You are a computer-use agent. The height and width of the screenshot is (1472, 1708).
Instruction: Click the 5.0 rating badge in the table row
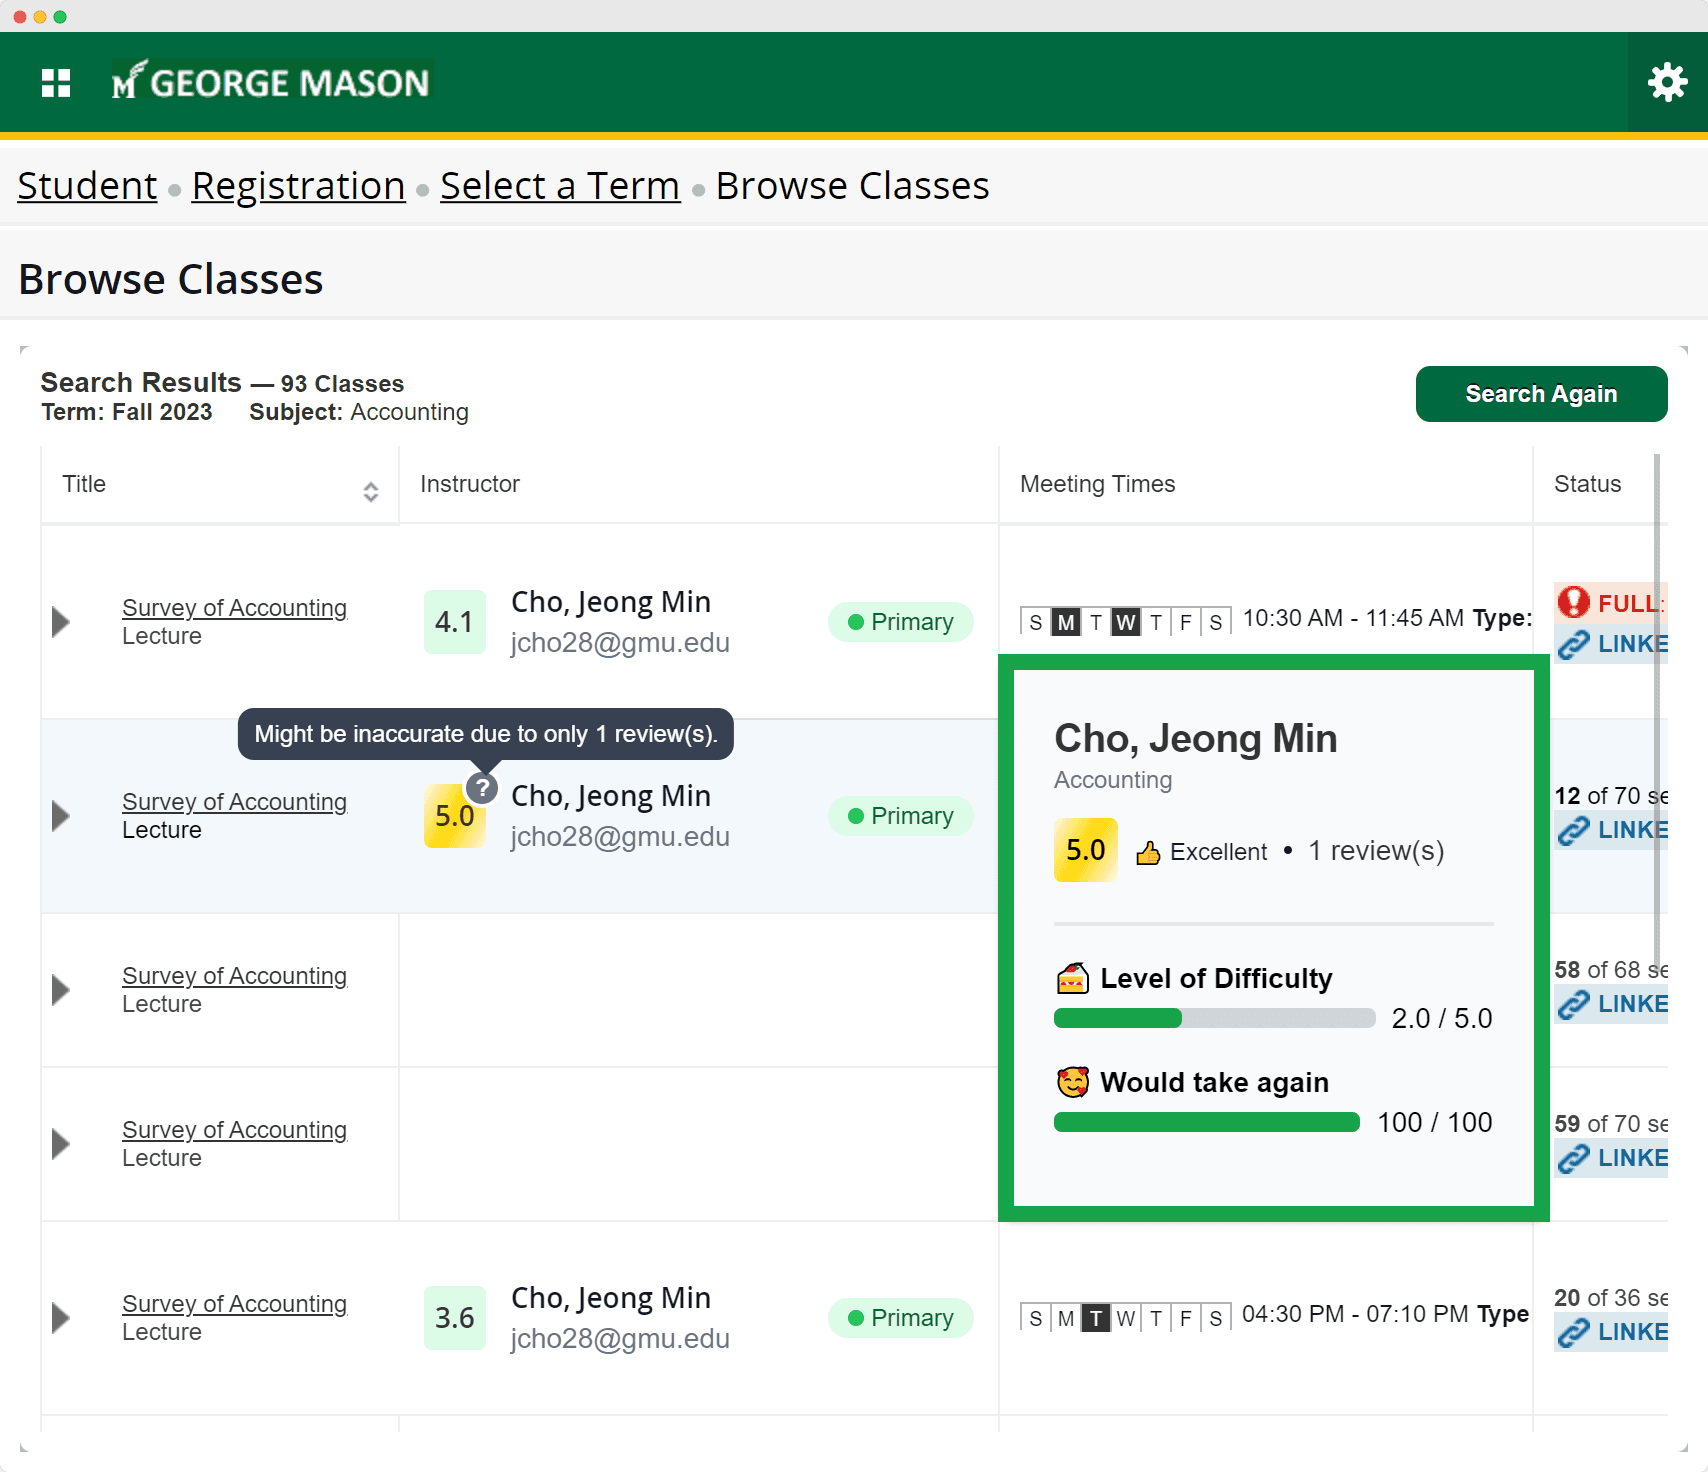[x=454, y=816]
